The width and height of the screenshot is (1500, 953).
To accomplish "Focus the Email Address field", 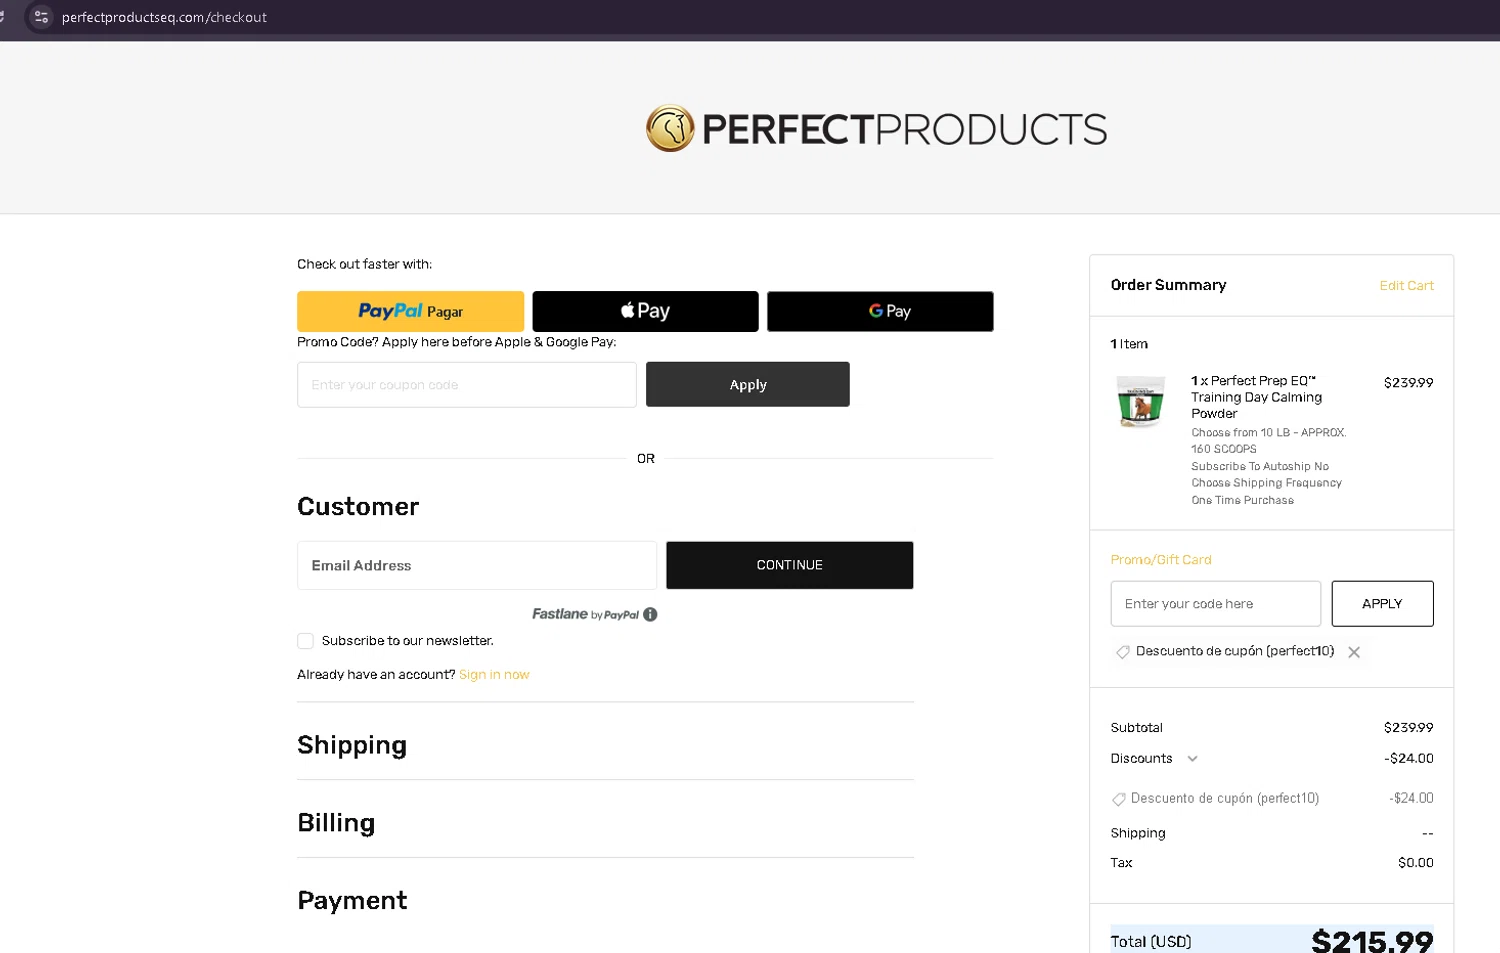I will (x=477, y=565).
